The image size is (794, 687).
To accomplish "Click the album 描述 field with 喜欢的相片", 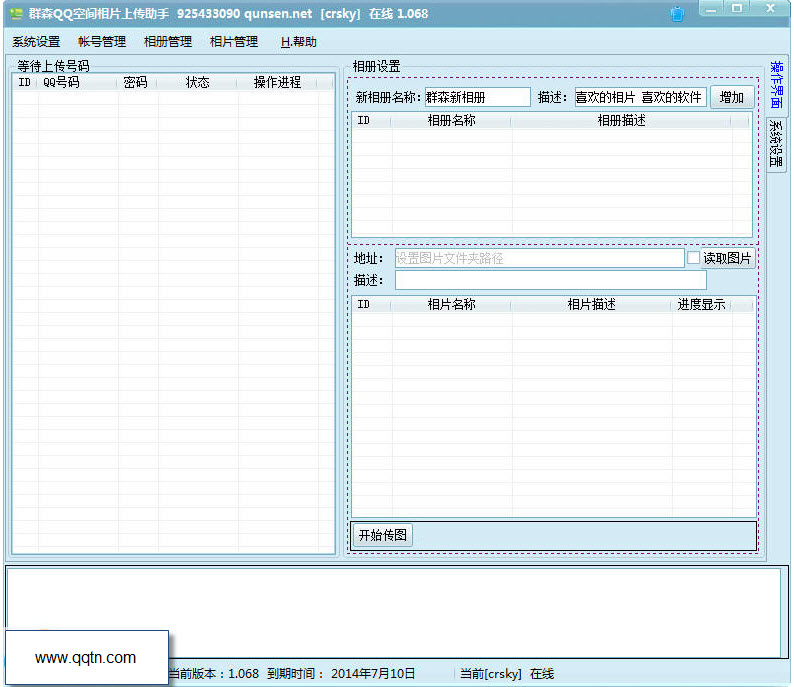I will (x=641, y=97).
